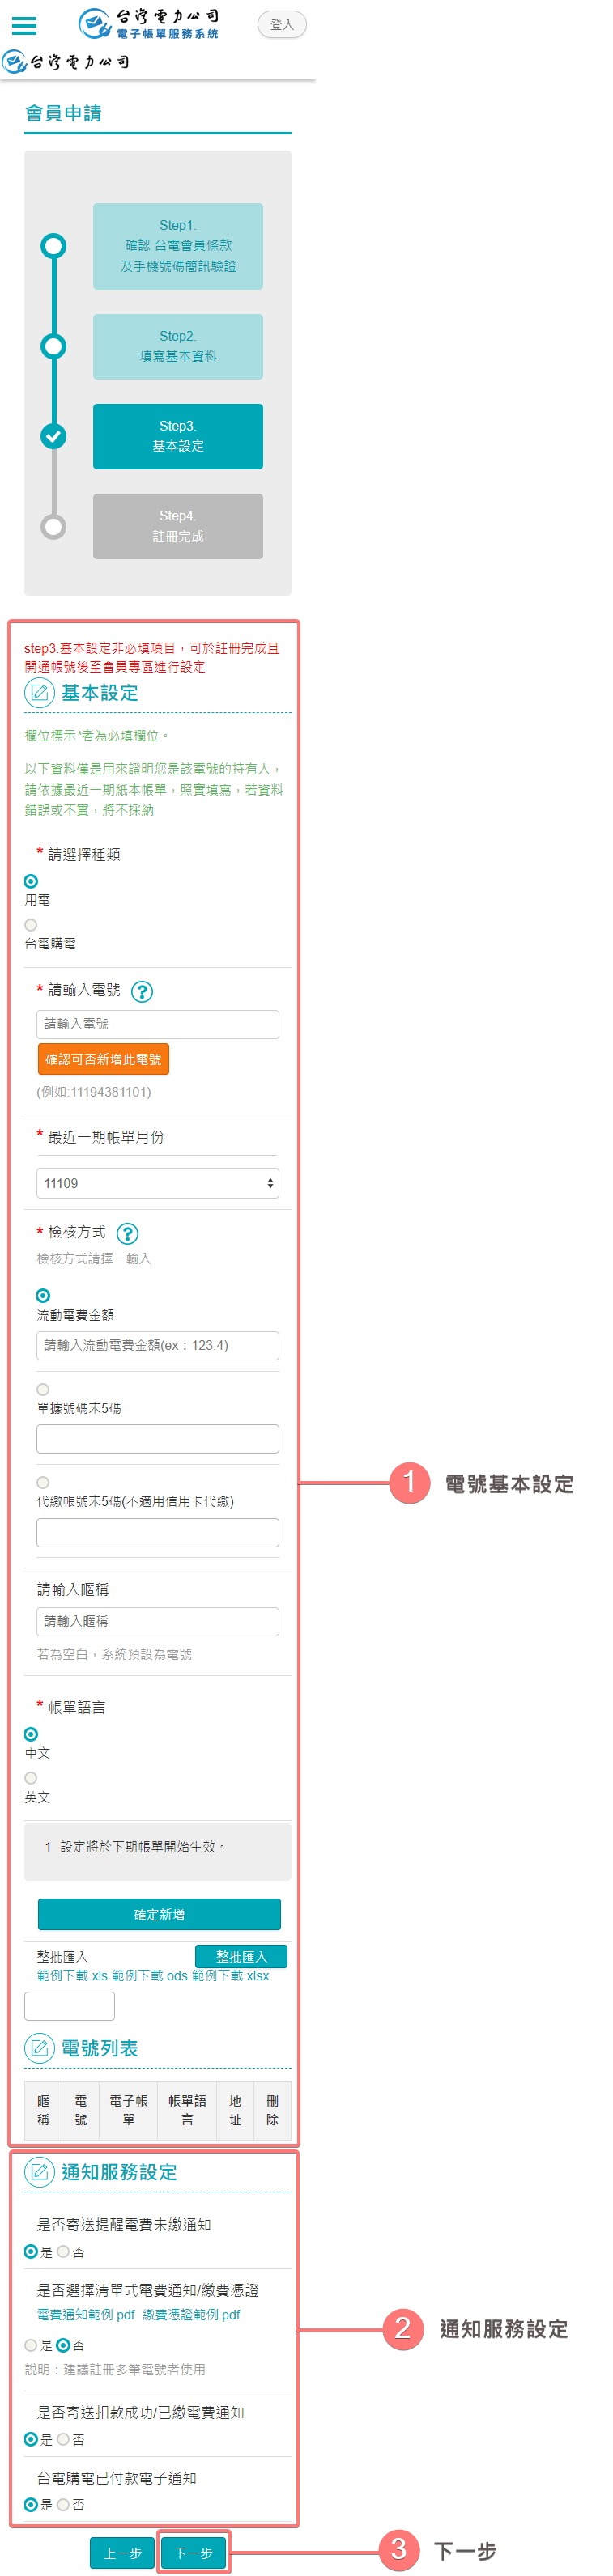Viewport: 613px width, 2576px height.
Task: Click the batch import file field
Action: point(70,2006)
